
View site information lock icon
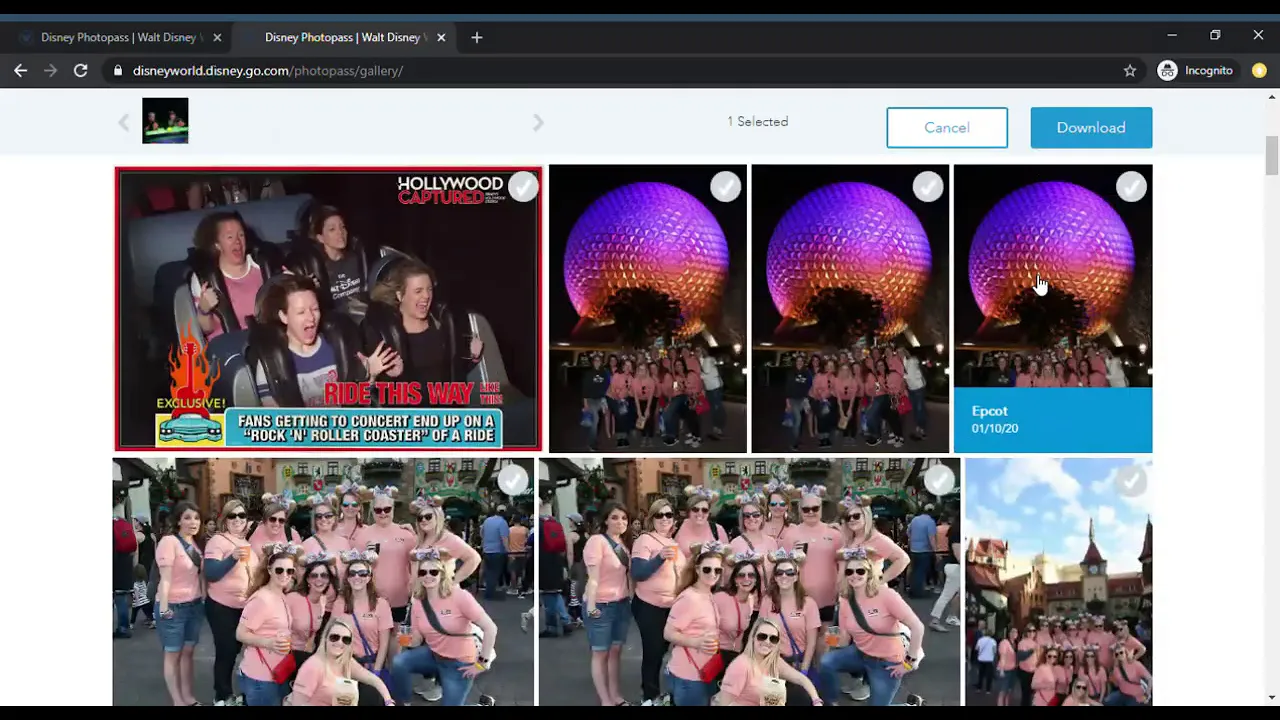point(118,71)
